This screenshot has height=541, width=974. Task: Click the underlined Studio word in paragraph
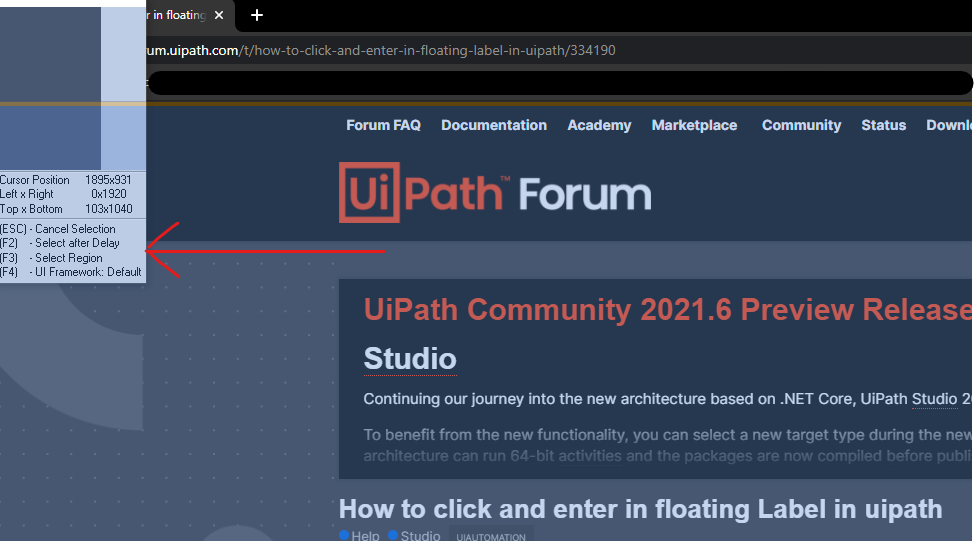(x=934, y=399)
